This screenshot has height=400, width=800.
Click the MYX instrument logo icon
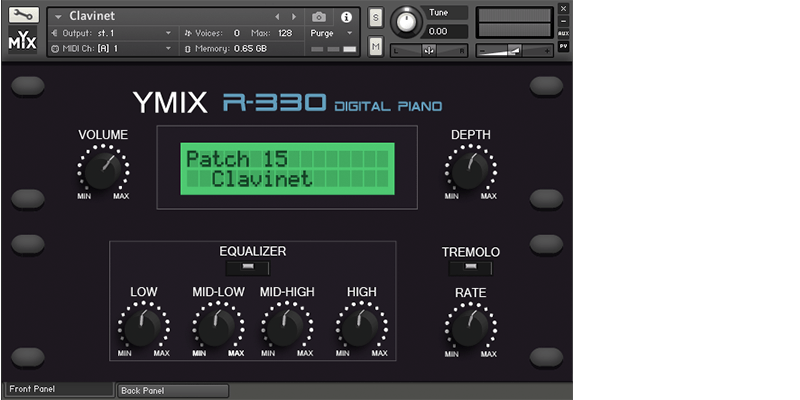tap(23, 39)
